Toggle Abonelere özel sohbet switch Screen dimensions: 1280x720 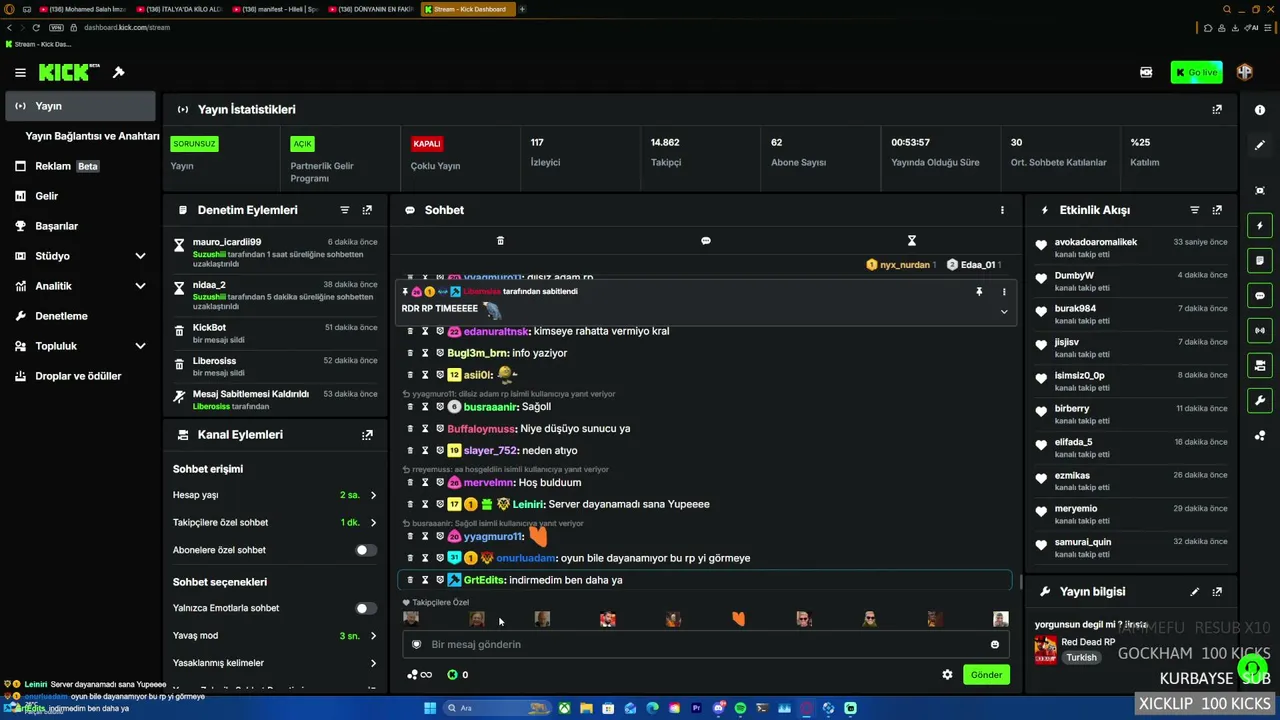(366, 550)
